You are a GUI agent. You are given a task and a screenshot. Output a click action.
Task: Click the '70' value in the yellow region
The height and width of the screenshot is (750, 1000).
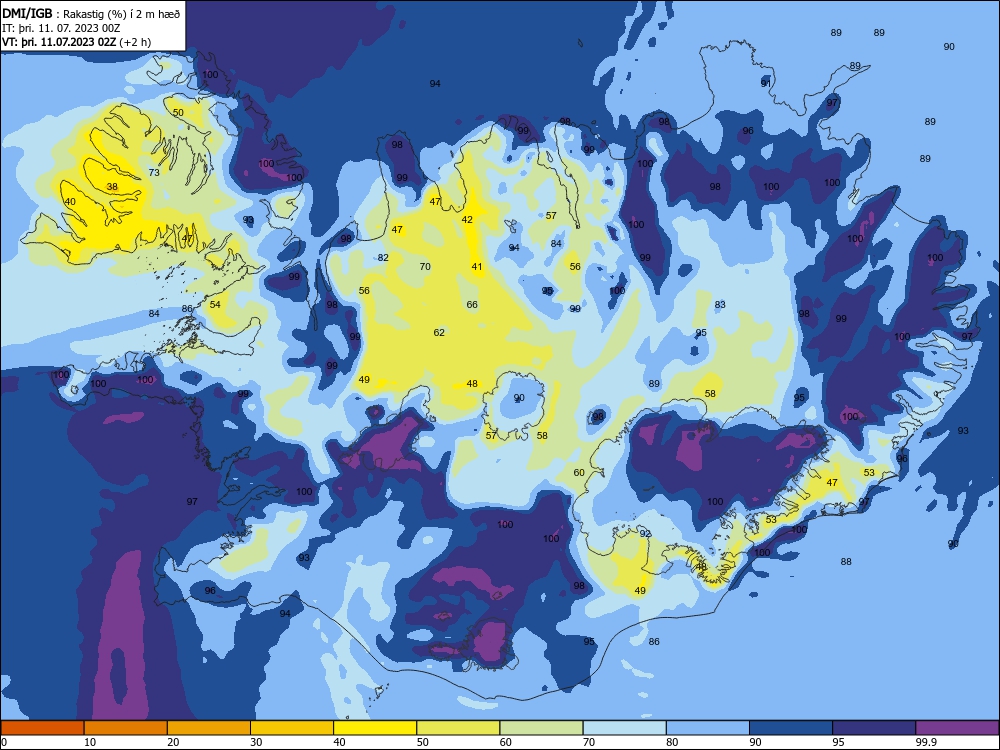[425, 267]
